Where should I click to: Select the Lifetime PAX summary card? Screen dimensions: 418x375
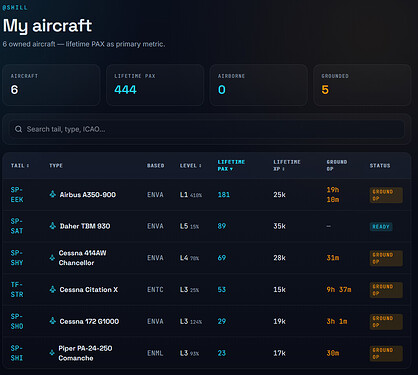(155, 85)
